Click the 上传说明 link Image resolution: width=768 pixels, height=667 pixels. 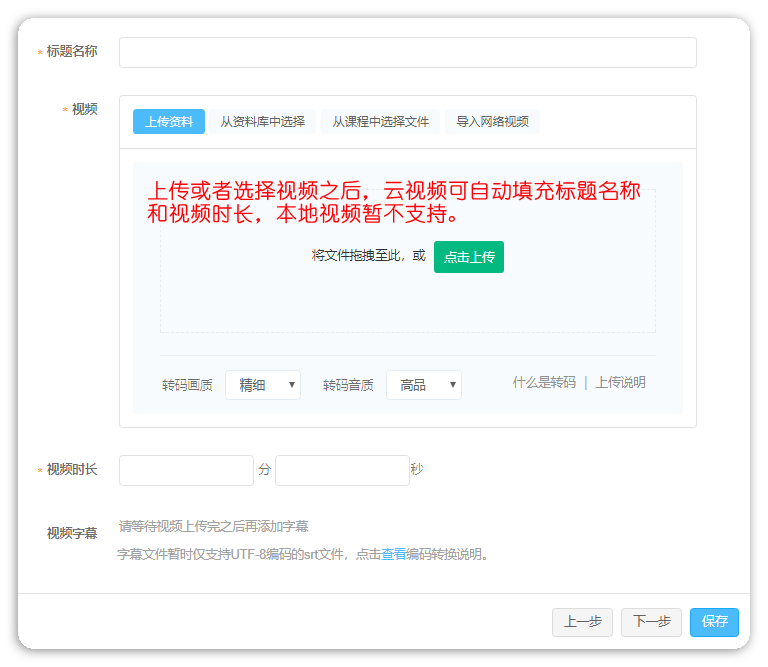[x=620, y=382]
